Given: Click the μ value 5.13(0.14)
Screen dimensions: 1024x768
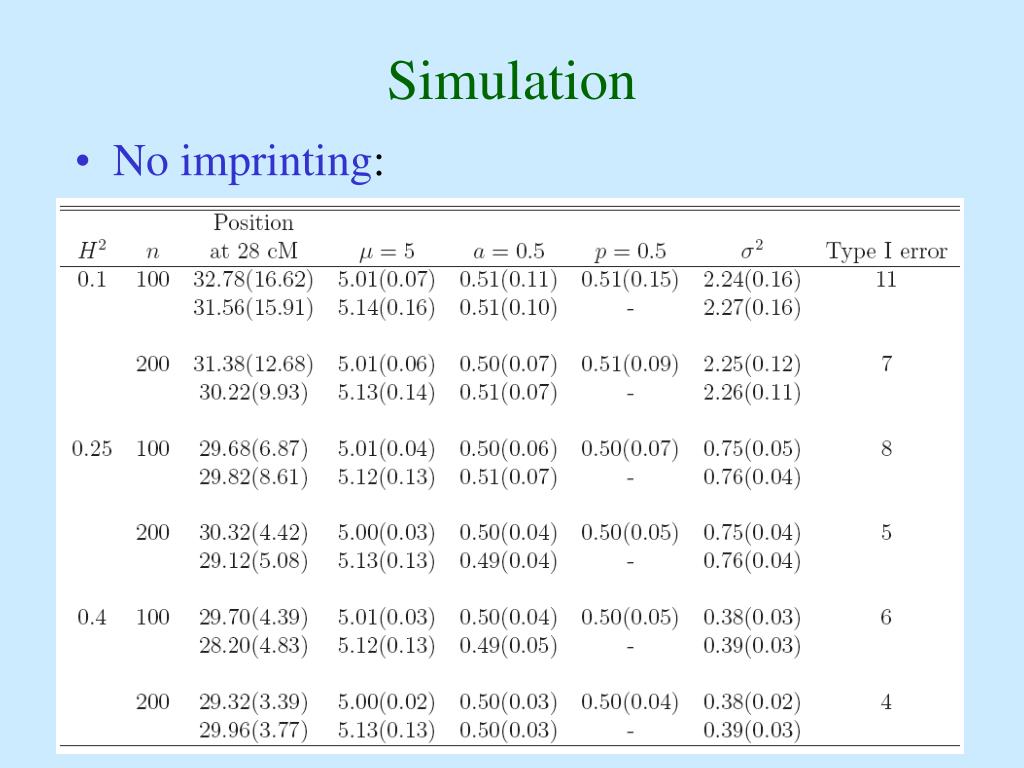Looking at the screenshot, I should pos(387,393).
